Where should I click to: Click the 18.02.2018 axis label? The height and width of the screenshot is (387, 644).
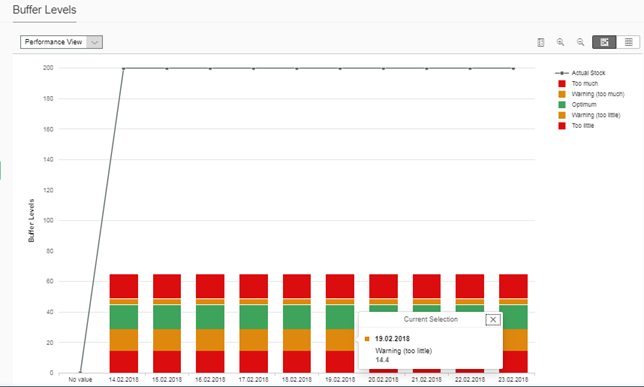click(x=297, y=380)
